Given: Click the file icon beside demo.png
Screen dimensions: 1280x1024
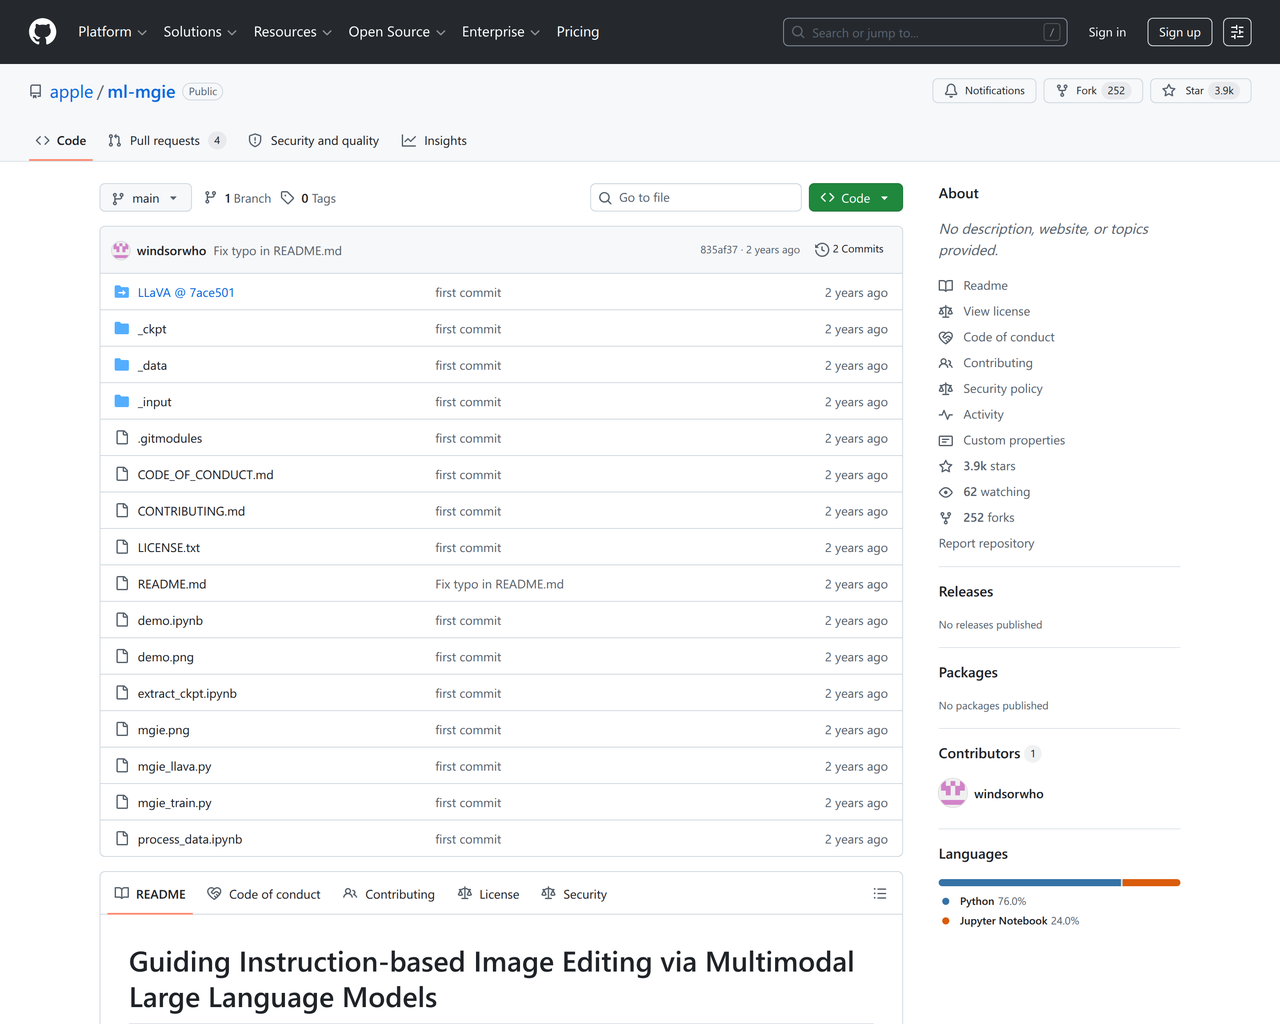Looking at the screenshot, I should tap(122, 657).
